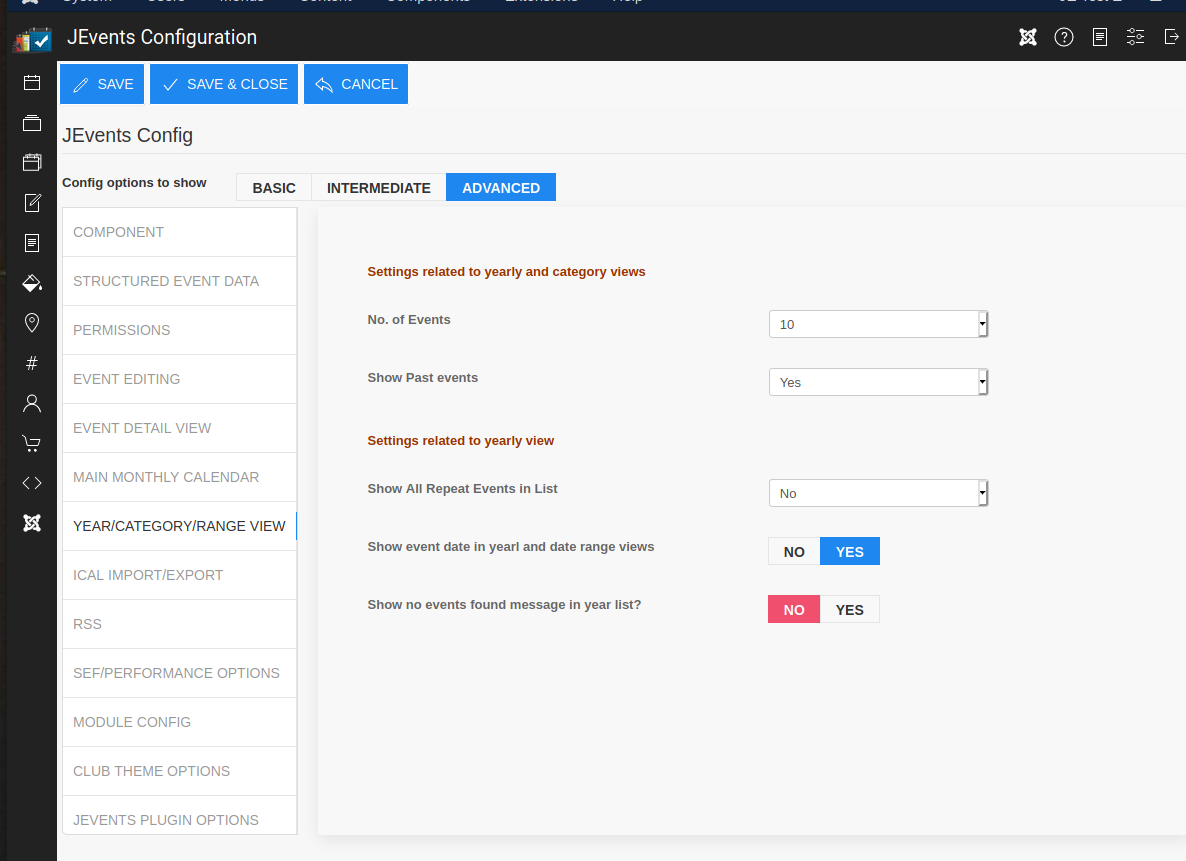
Task: Open the events calendar window sidebar icon
Action: click(x=32, y=162)
